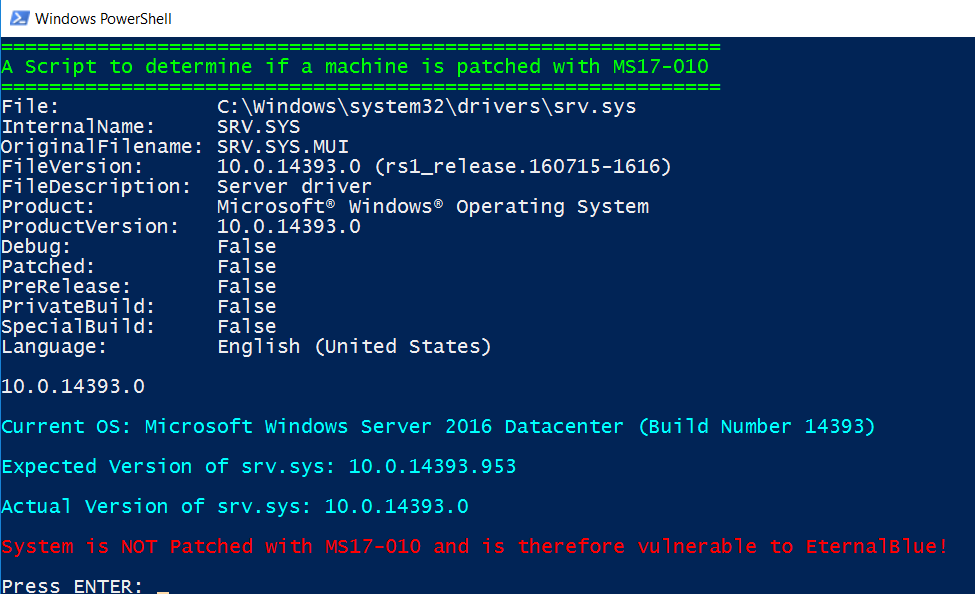Click the PrivateBuild False value
975x594 pixels.
point(247,306)
